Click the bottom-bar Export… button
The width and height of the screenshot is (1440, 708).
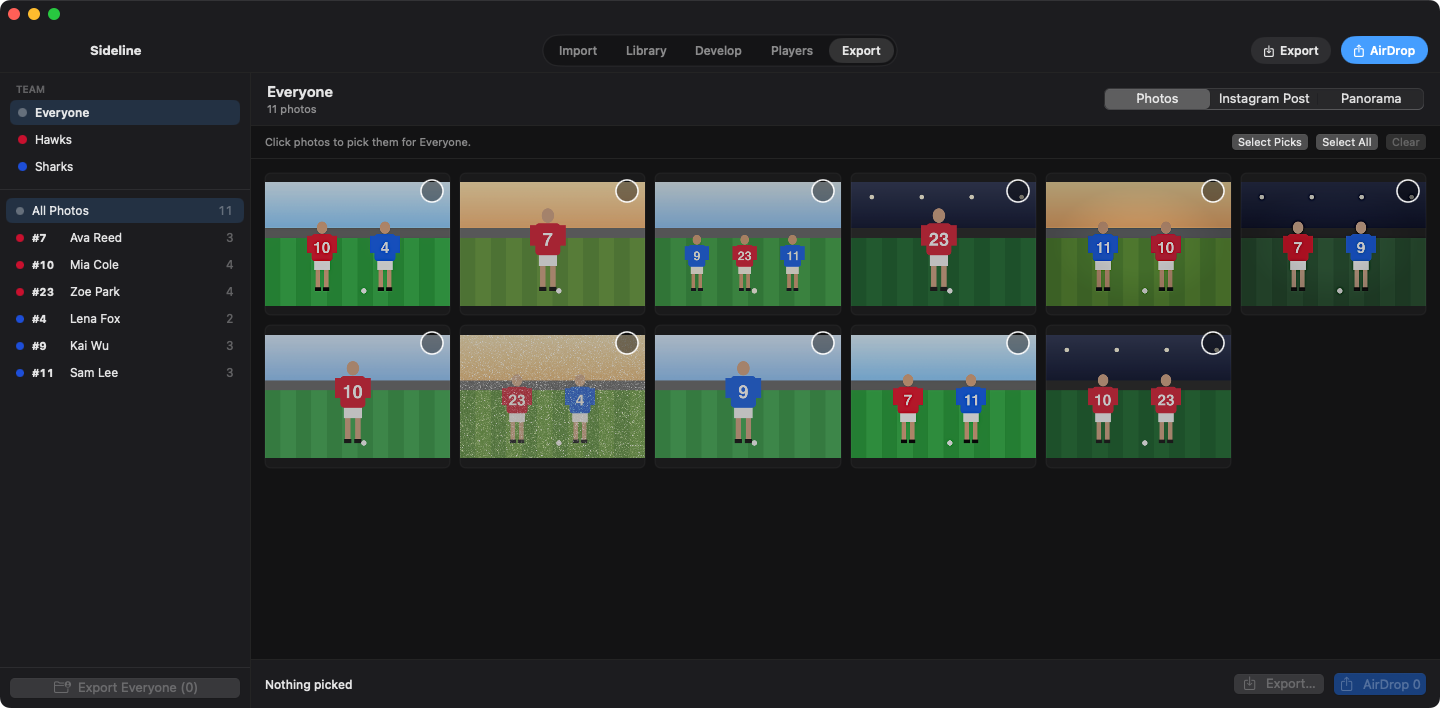(x=1279, y=684)
